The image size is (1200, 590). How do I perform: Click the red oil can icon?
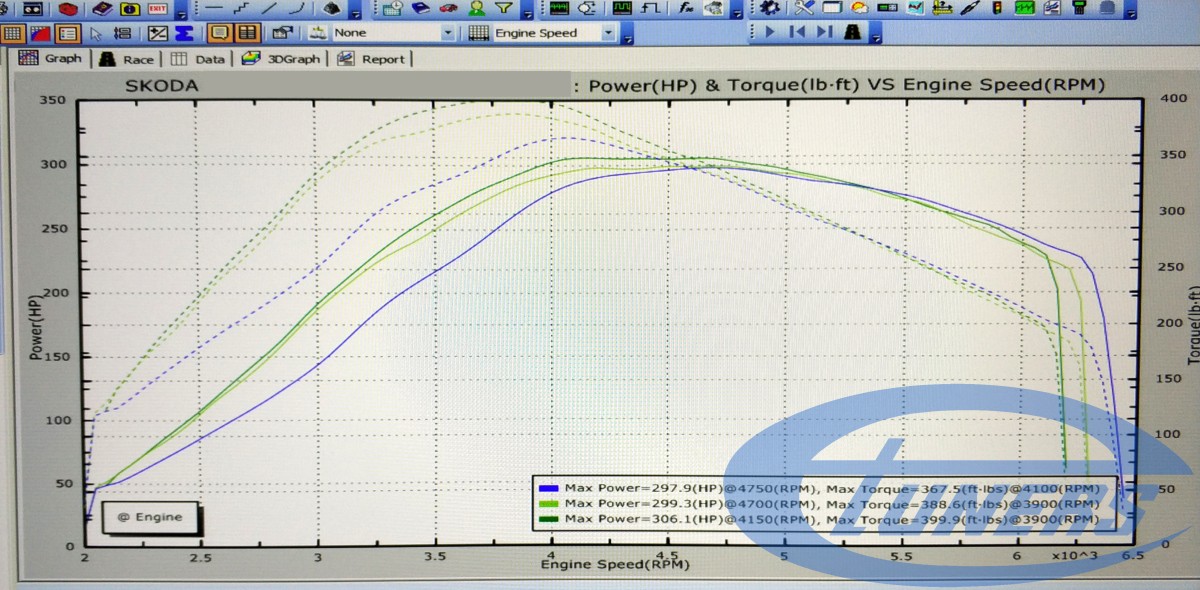[x=66, y=8]
